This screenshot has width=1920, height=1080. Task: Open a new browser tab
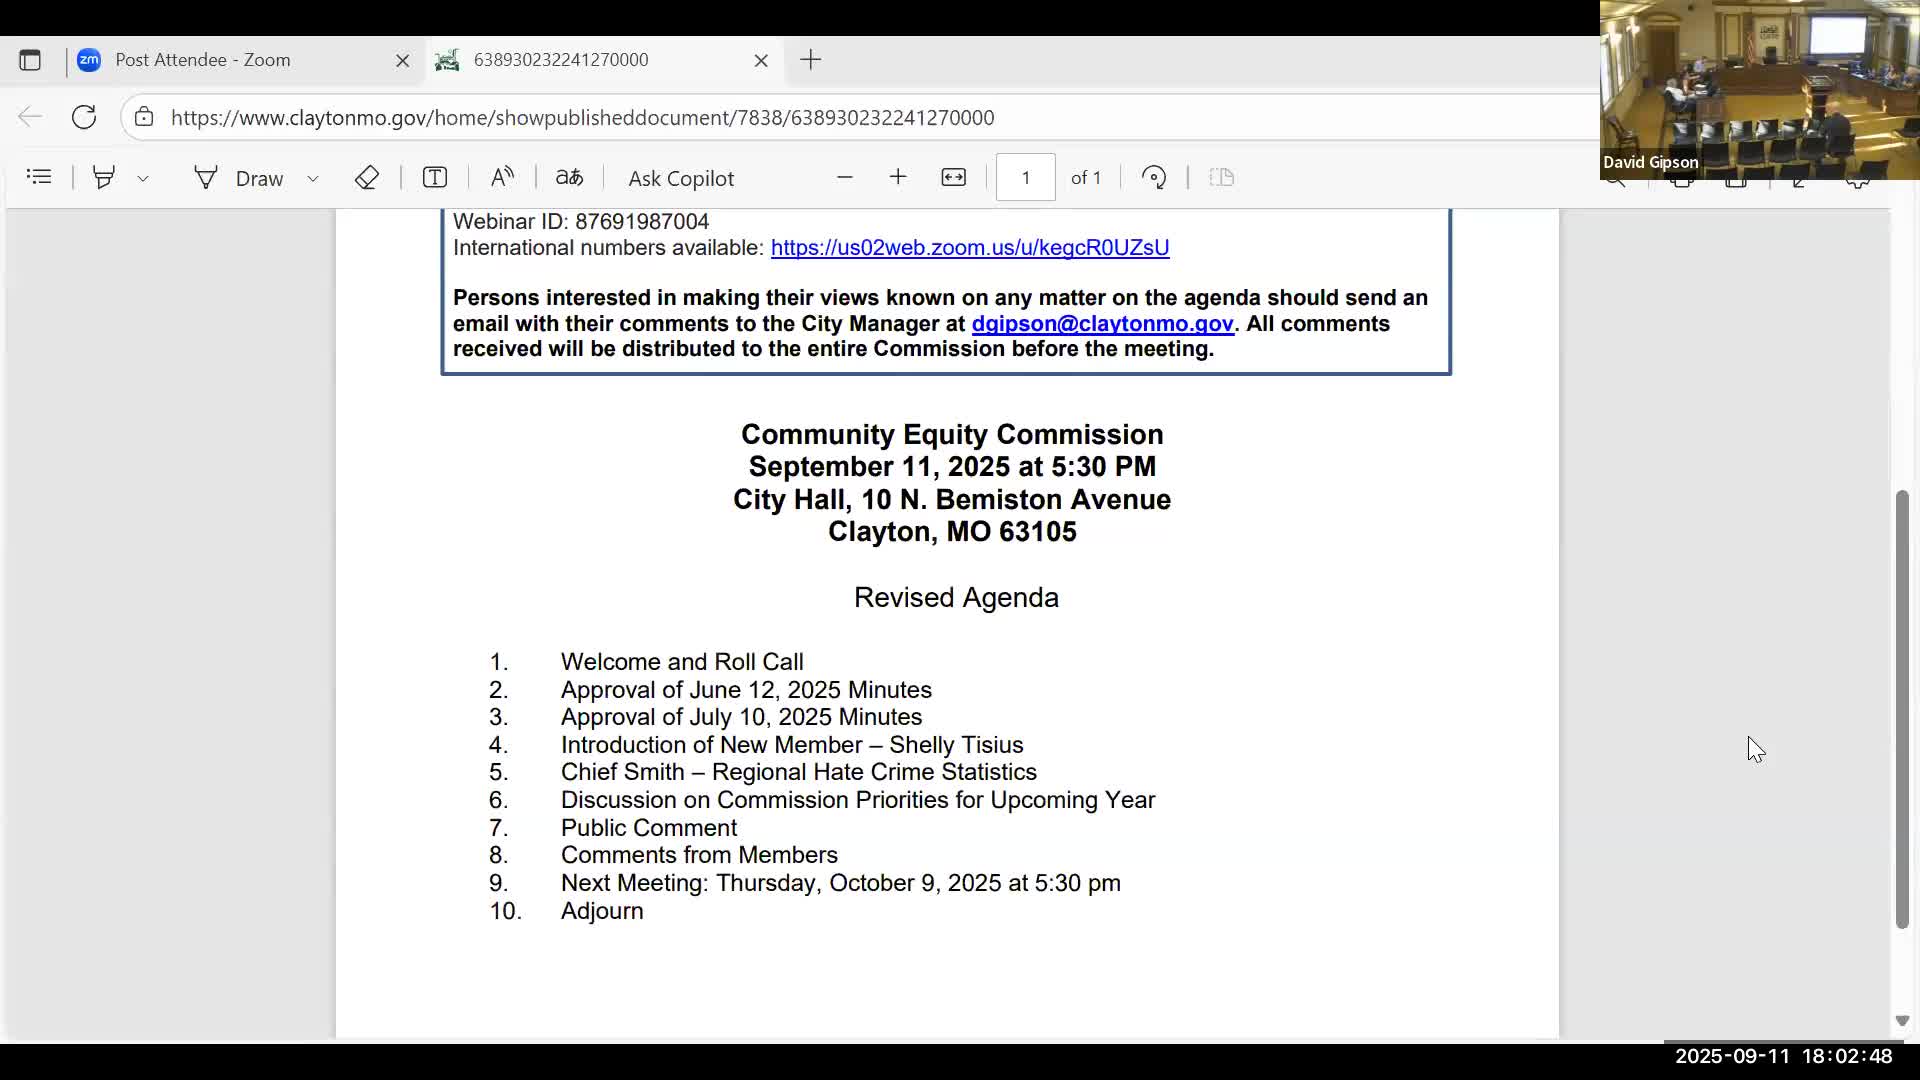click(x=810, y=60)
